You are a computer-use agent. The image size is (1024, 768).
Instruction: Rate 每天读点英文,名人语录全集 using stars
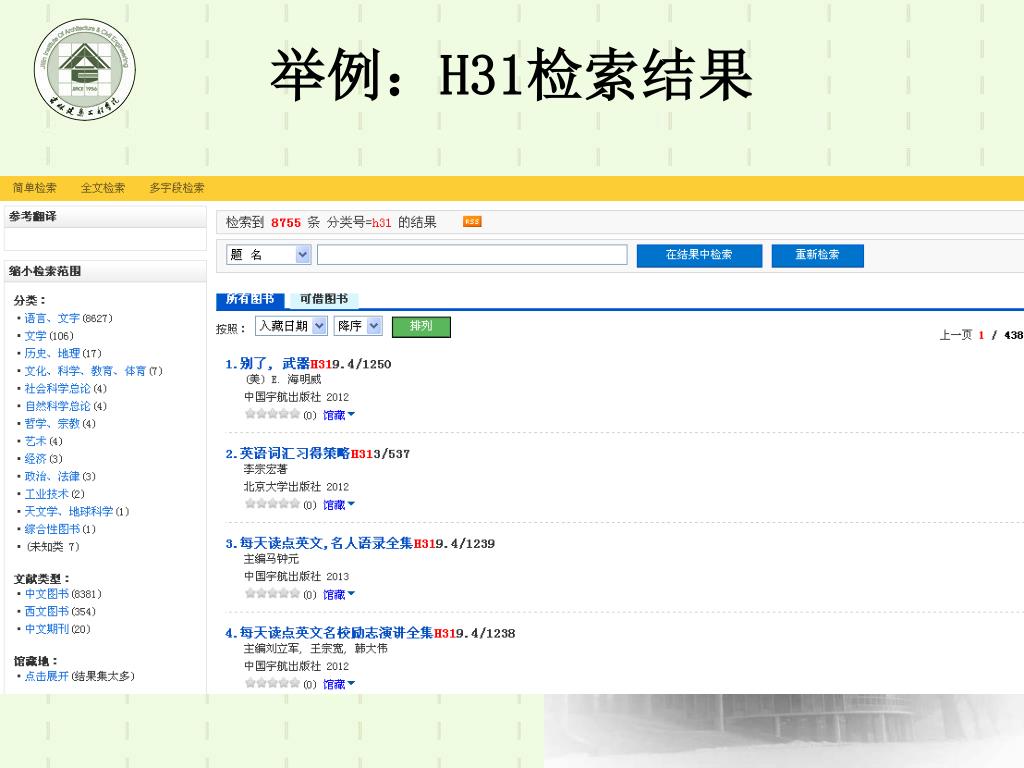point(272,594)
